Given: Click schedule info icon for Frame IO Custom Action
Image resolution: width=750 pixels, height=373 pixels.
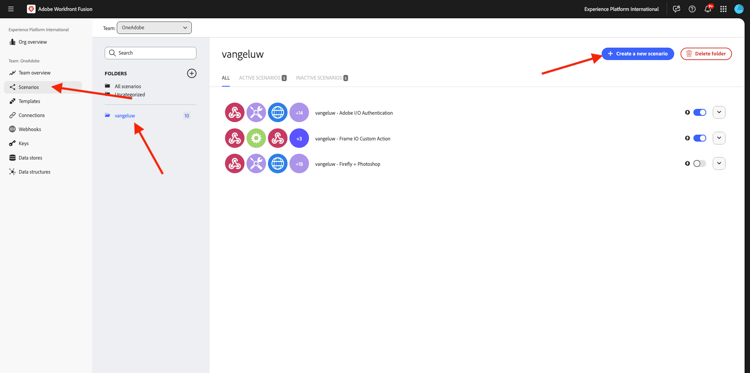Looking at the screenshot, I should tap(687, 138).
